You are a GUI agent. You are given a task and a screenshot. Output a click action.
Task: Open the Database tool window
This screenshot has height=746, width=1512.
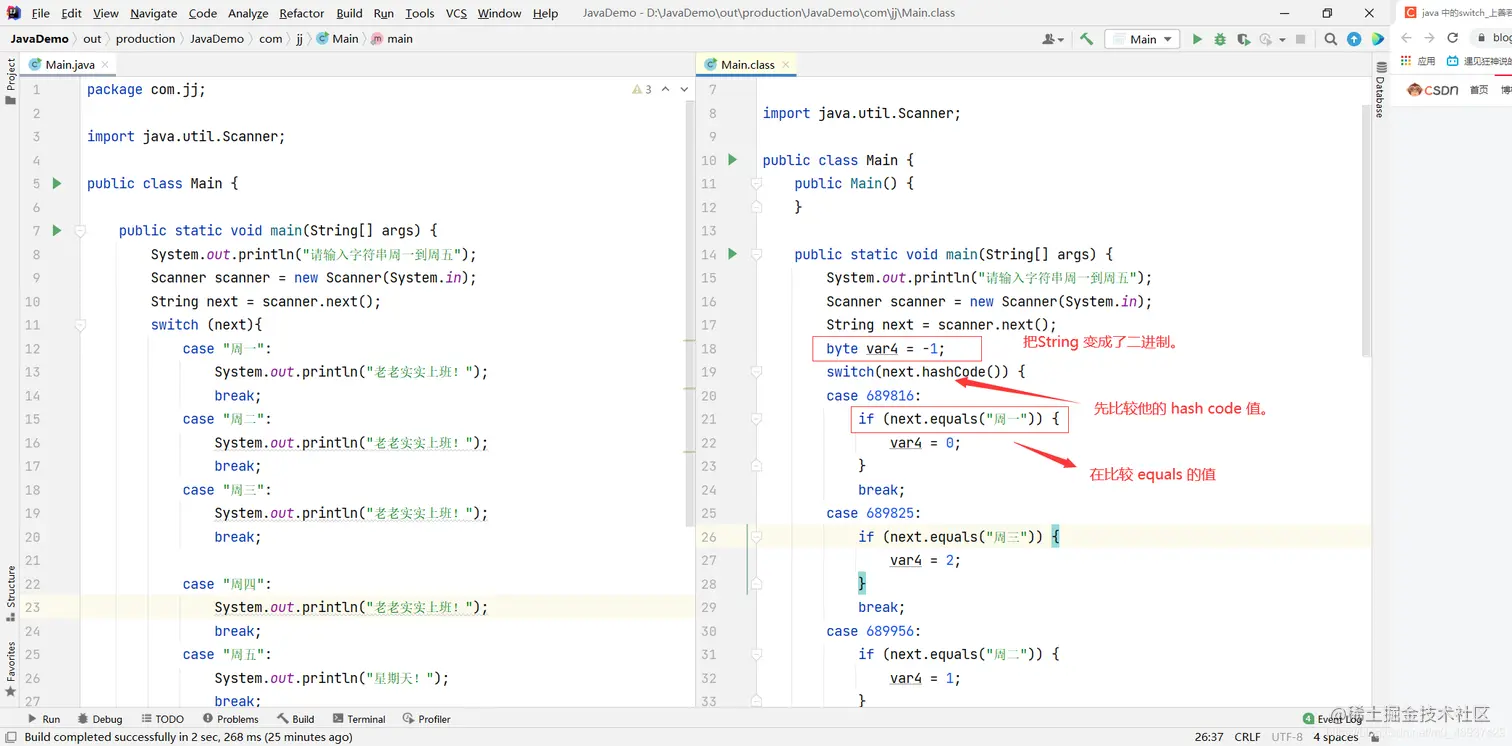click(x=1380, y=90)
